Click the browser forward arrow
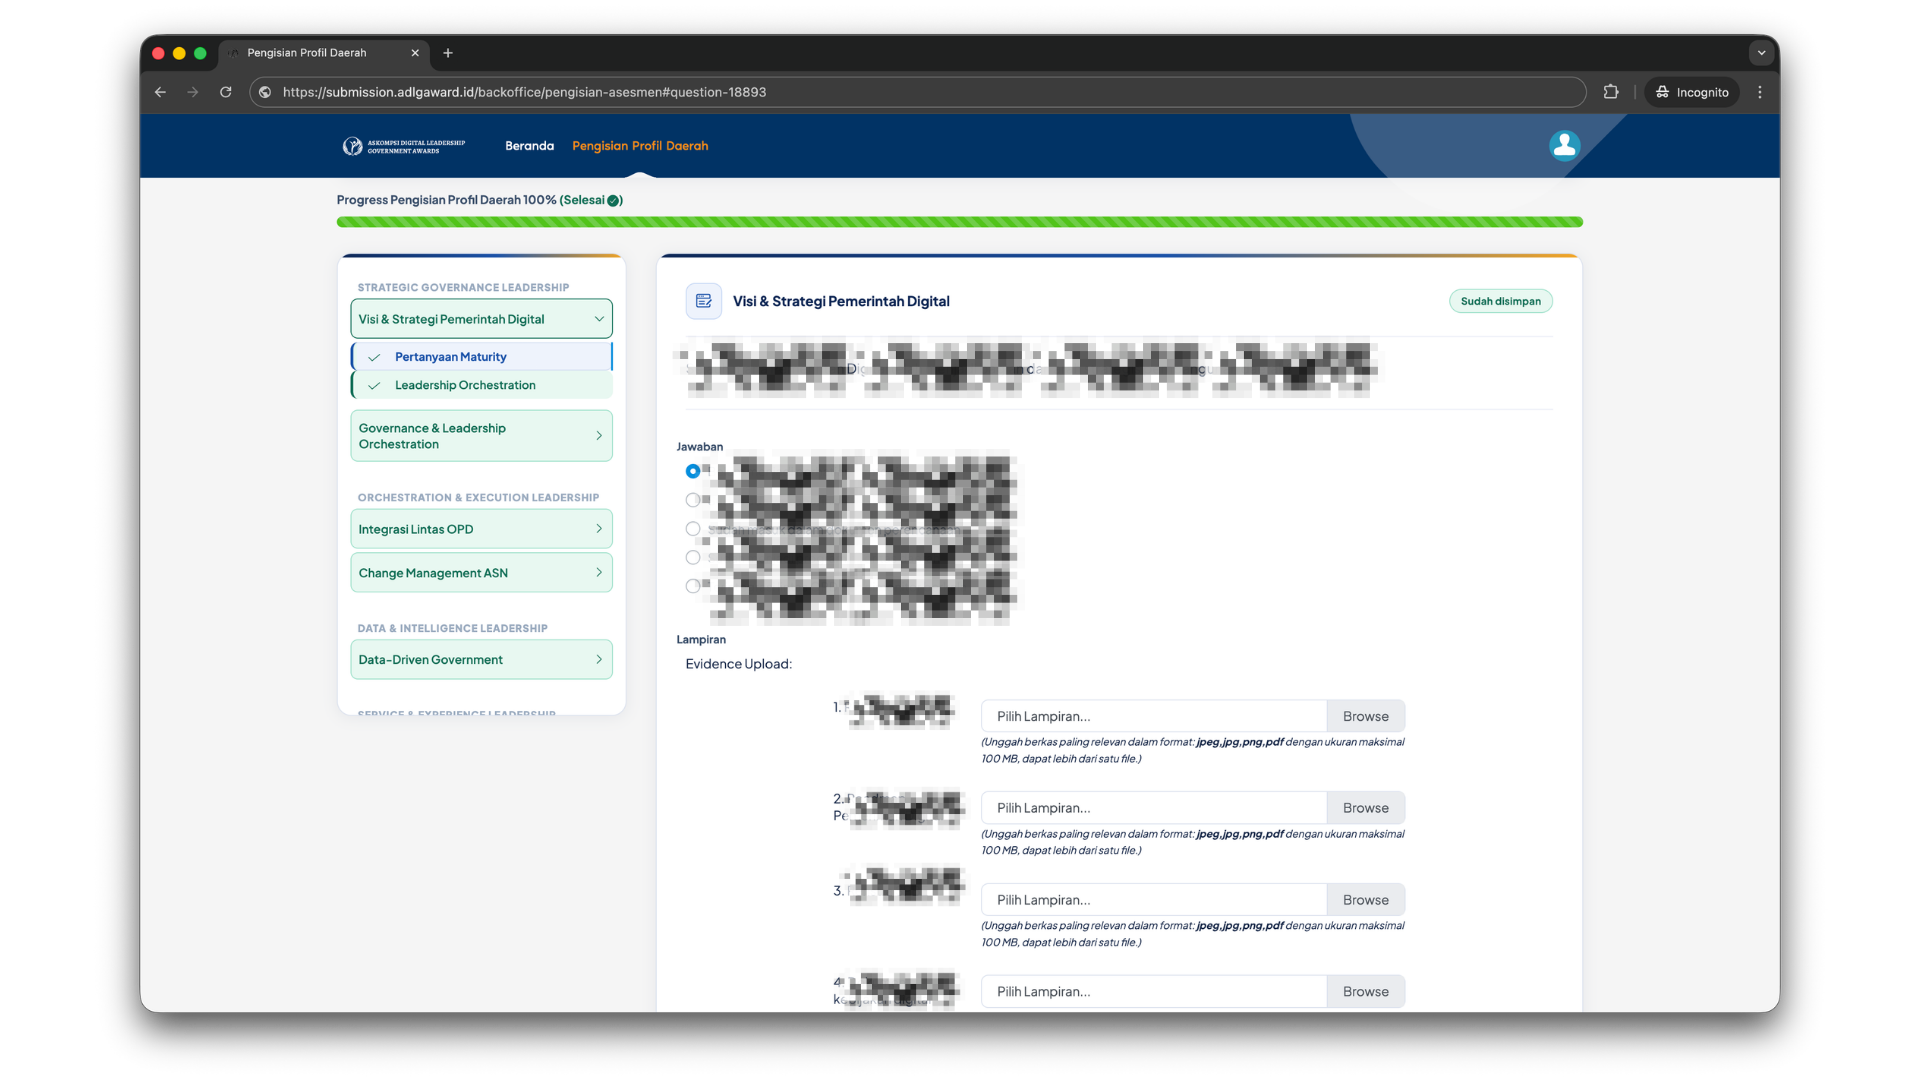The width and height of the screenshot is (1920, 1080). 193,92
